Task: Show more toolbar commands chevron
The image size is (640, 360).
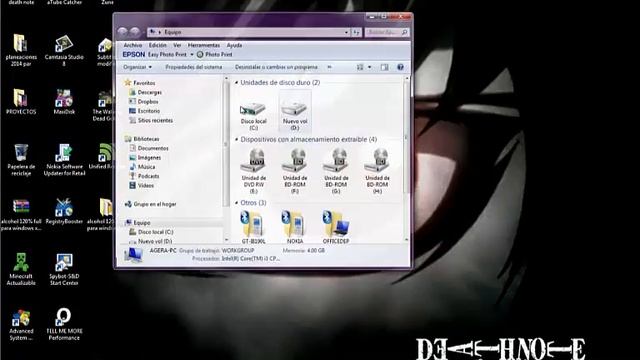Action: point(329,67)
